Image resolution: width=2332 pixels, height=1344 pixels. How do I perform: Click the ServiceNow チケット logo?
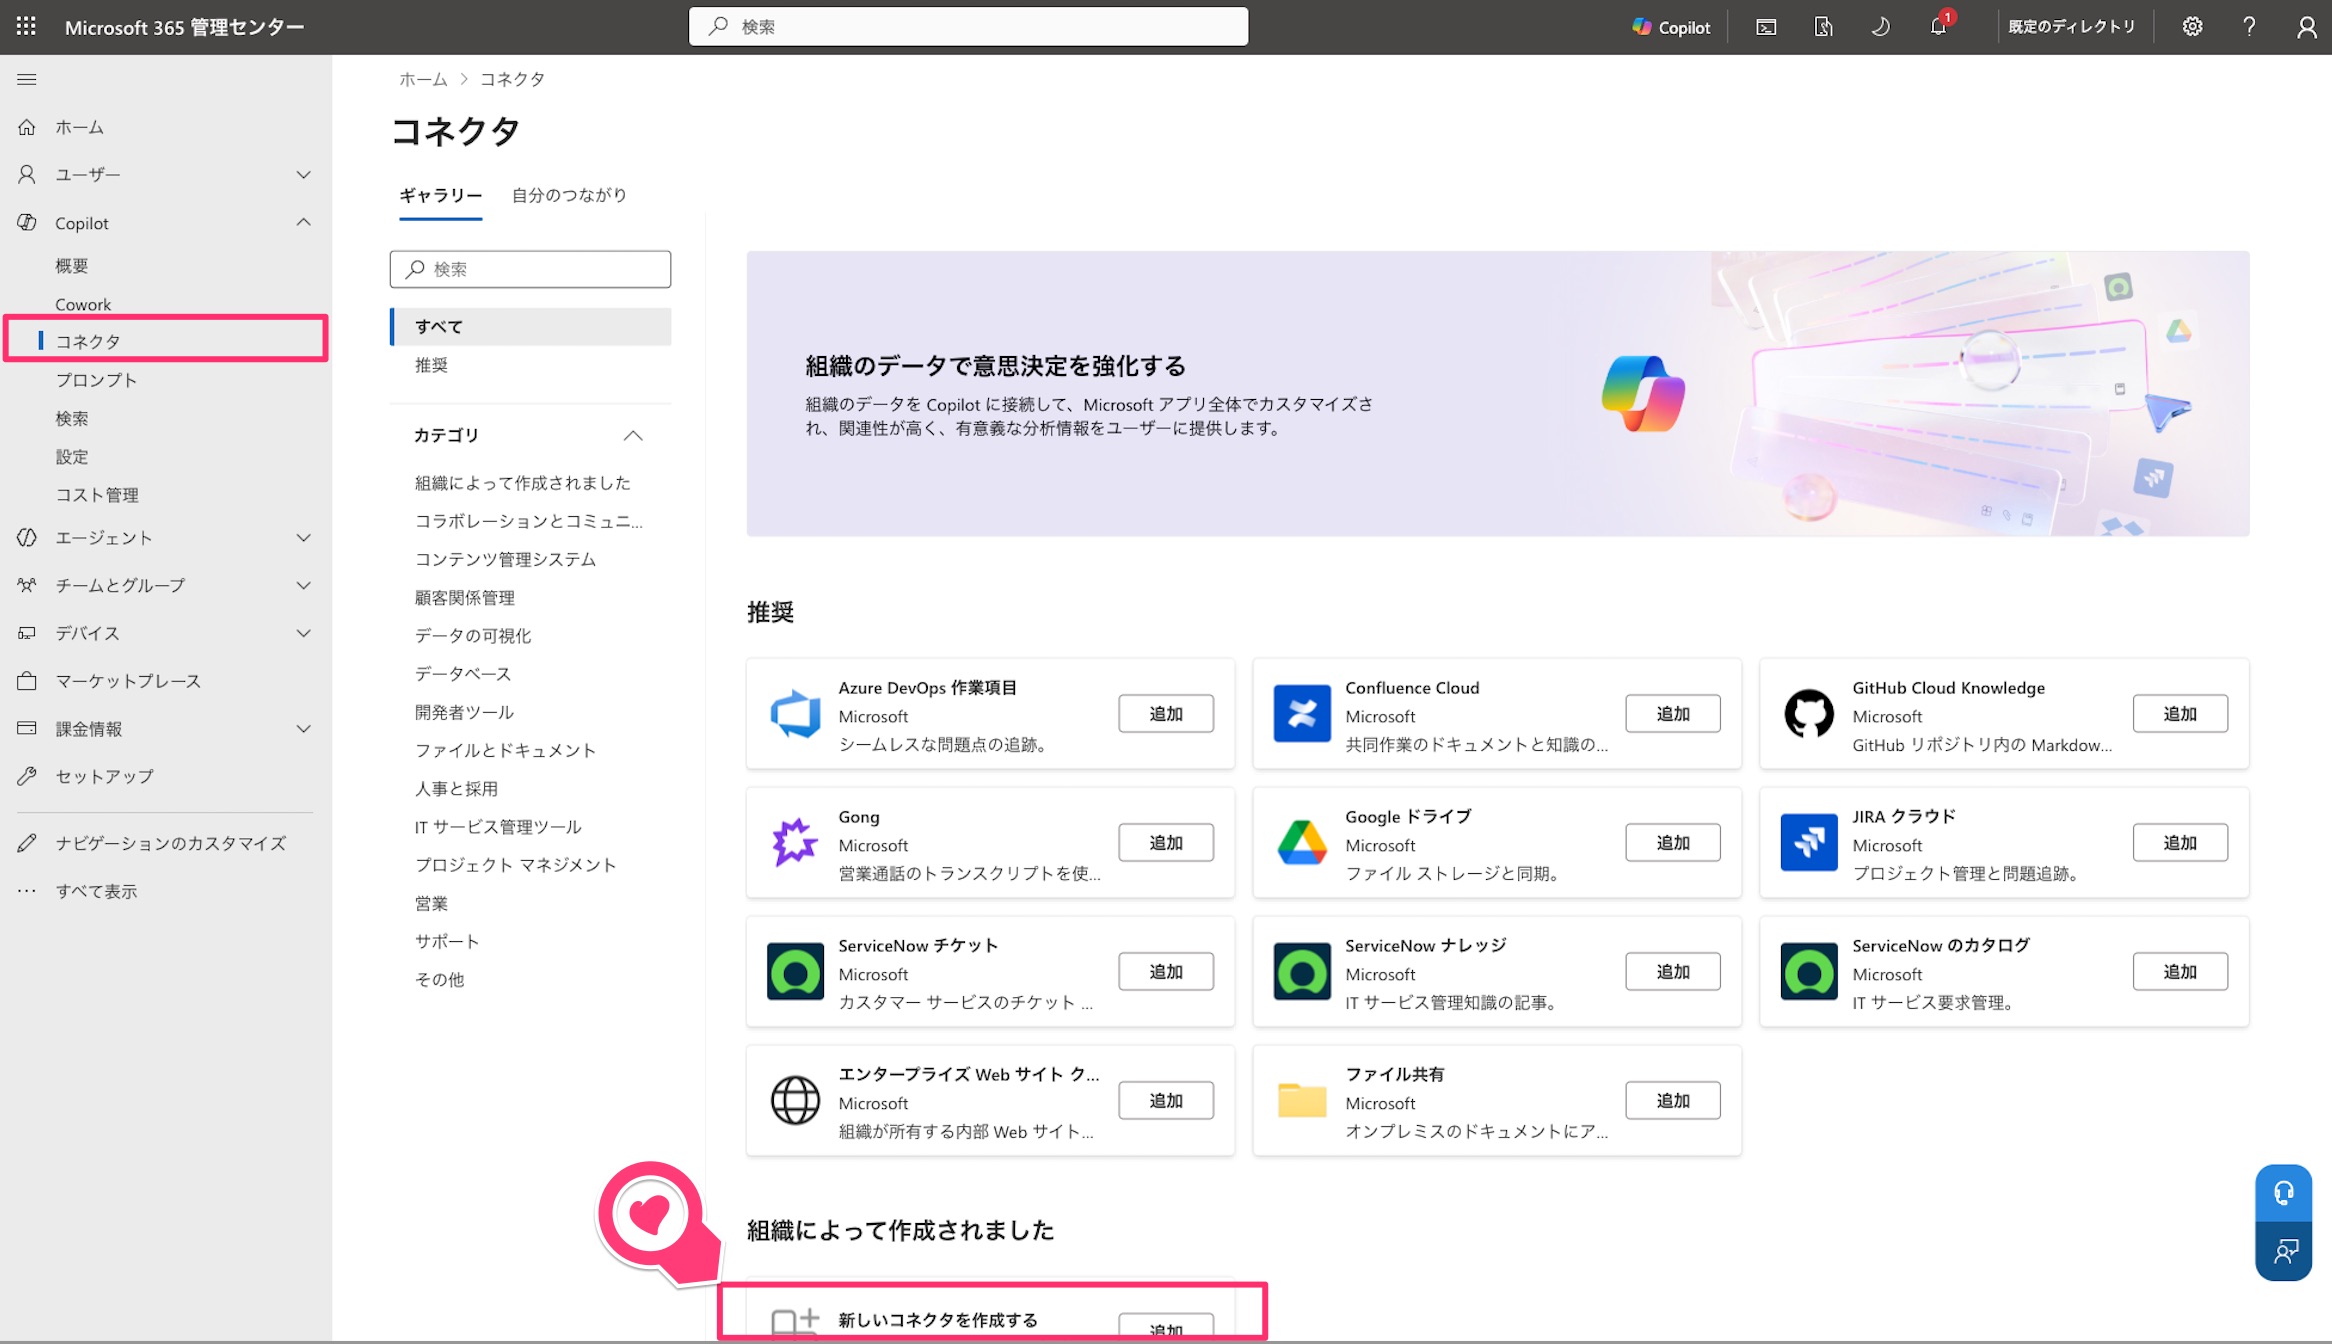click(x=795, y=971)
